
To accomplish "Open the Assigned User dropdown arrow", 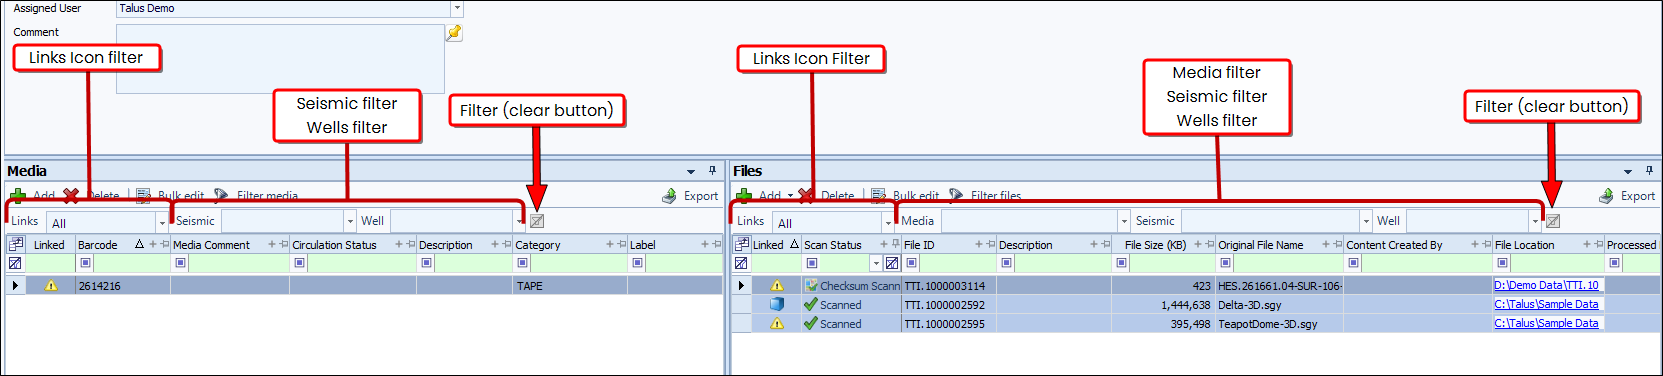I will tap(457, 8).
